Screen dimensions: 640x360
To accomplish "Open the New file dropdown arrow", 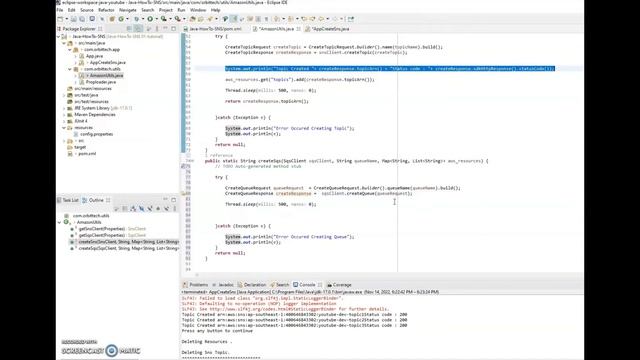I will click(x=67, y=19).
